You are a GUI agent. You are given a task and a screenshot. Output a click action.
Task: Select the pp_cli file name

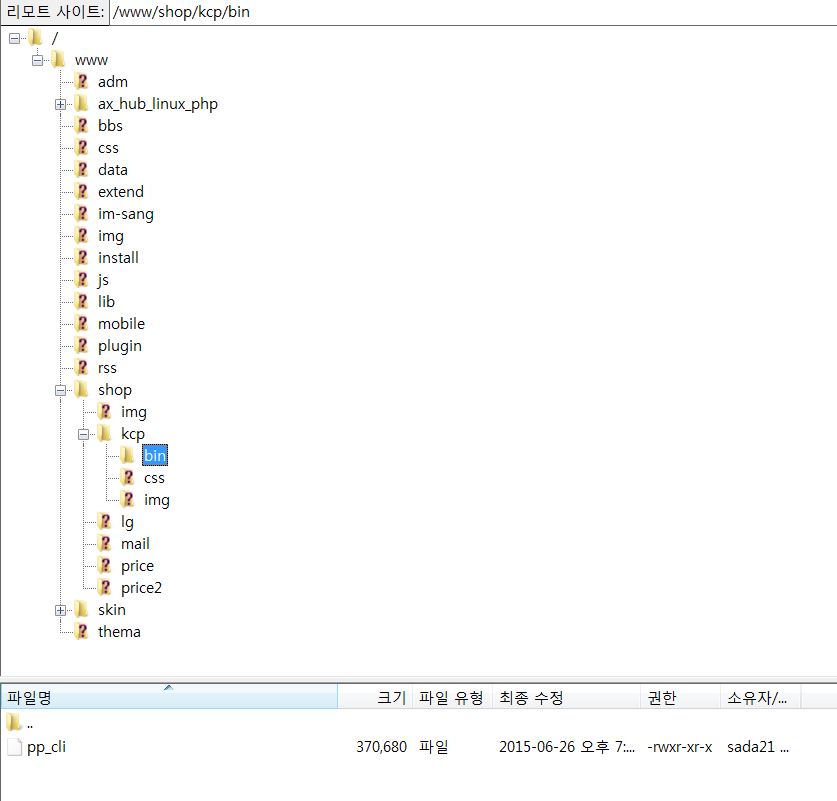click(x=46, y=747)
